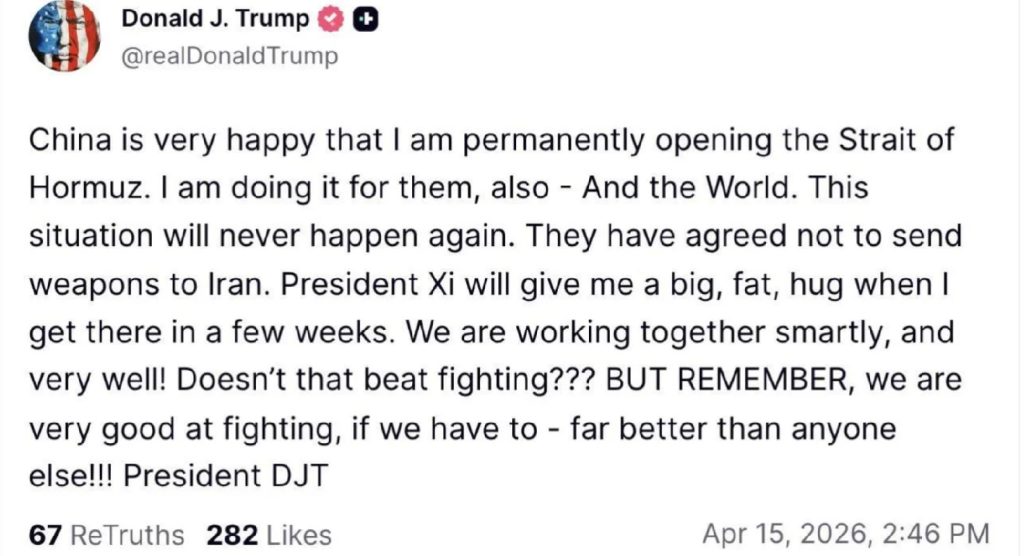Click the Donald J. Trump display name
The image size is (1024, 556).
point(215,19)
